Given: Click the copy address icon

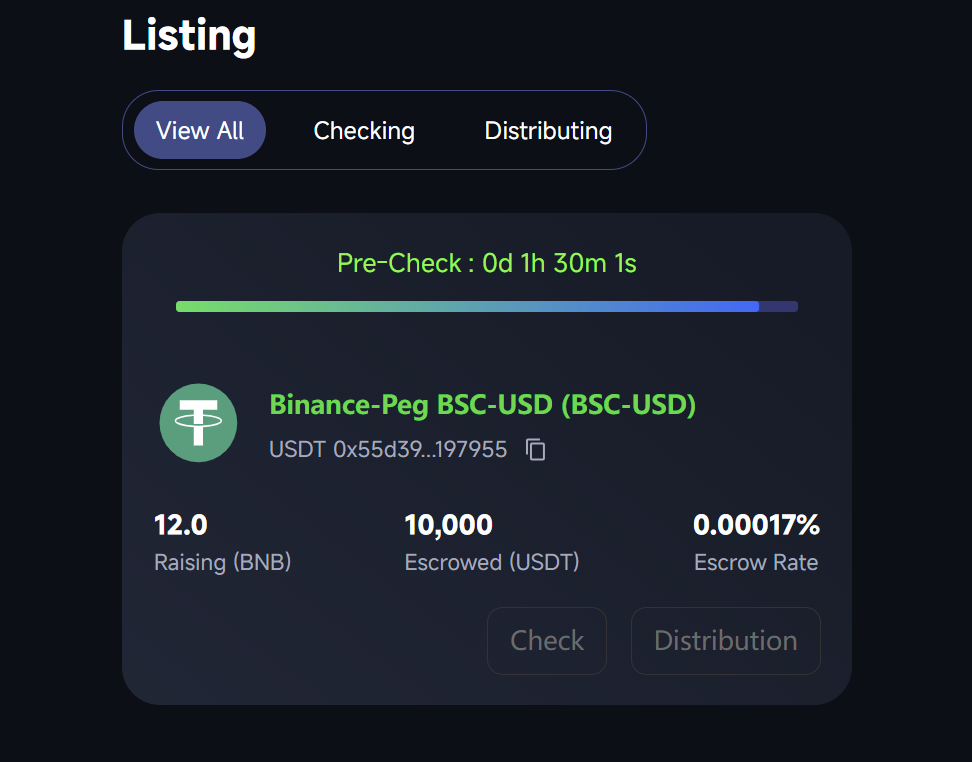Looking at the screenshot, I should [536, 450].
